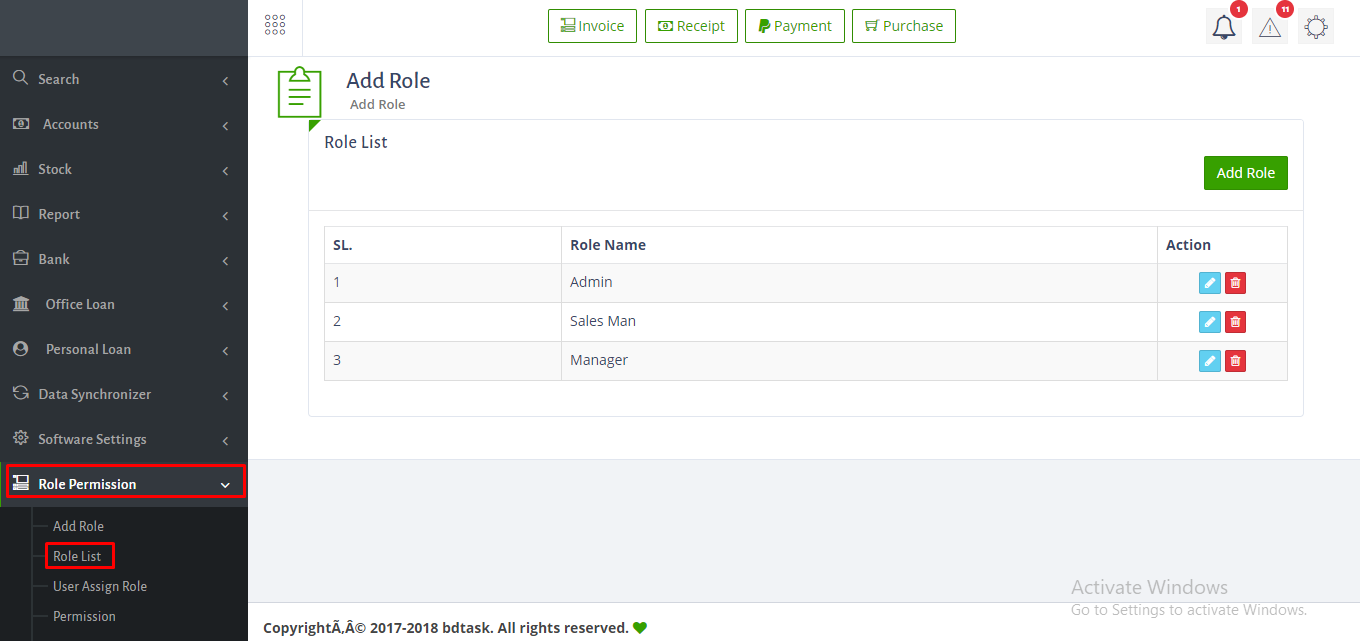Delete the Manager role via trash icon
This screenshot has width=1360, height=641.
coord(1235,361)
